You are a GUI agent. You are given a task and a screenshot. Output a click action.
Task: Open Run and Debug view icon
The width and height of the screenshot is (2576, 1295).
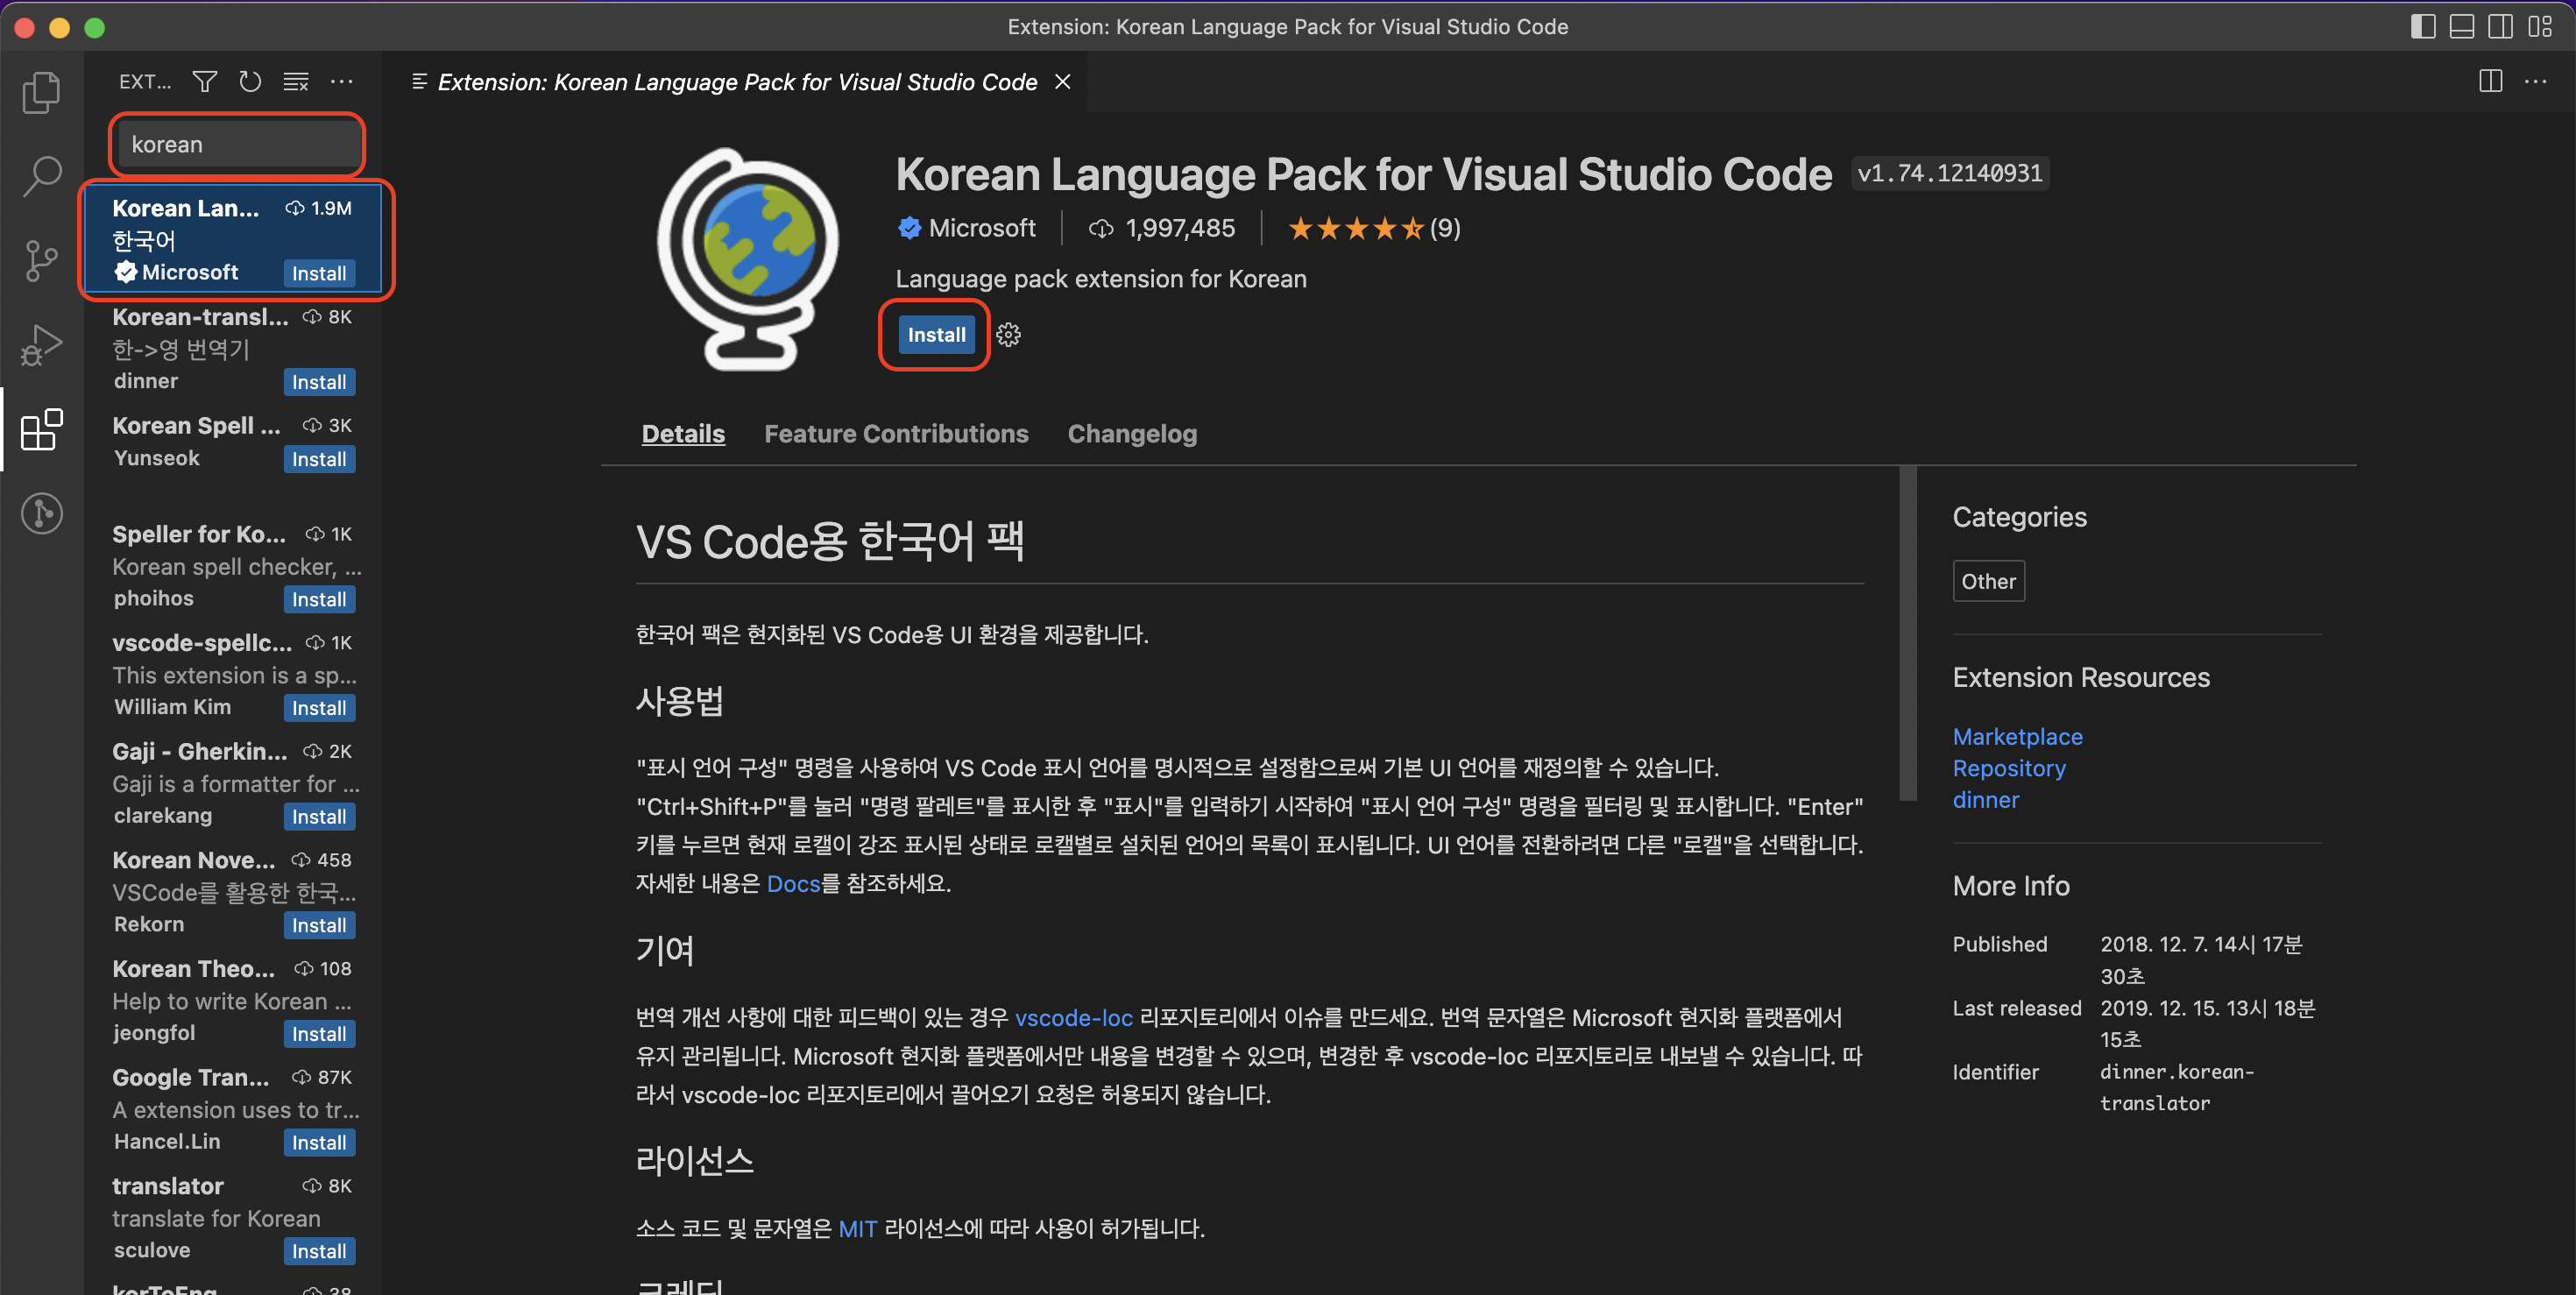[x=41, y=345]
